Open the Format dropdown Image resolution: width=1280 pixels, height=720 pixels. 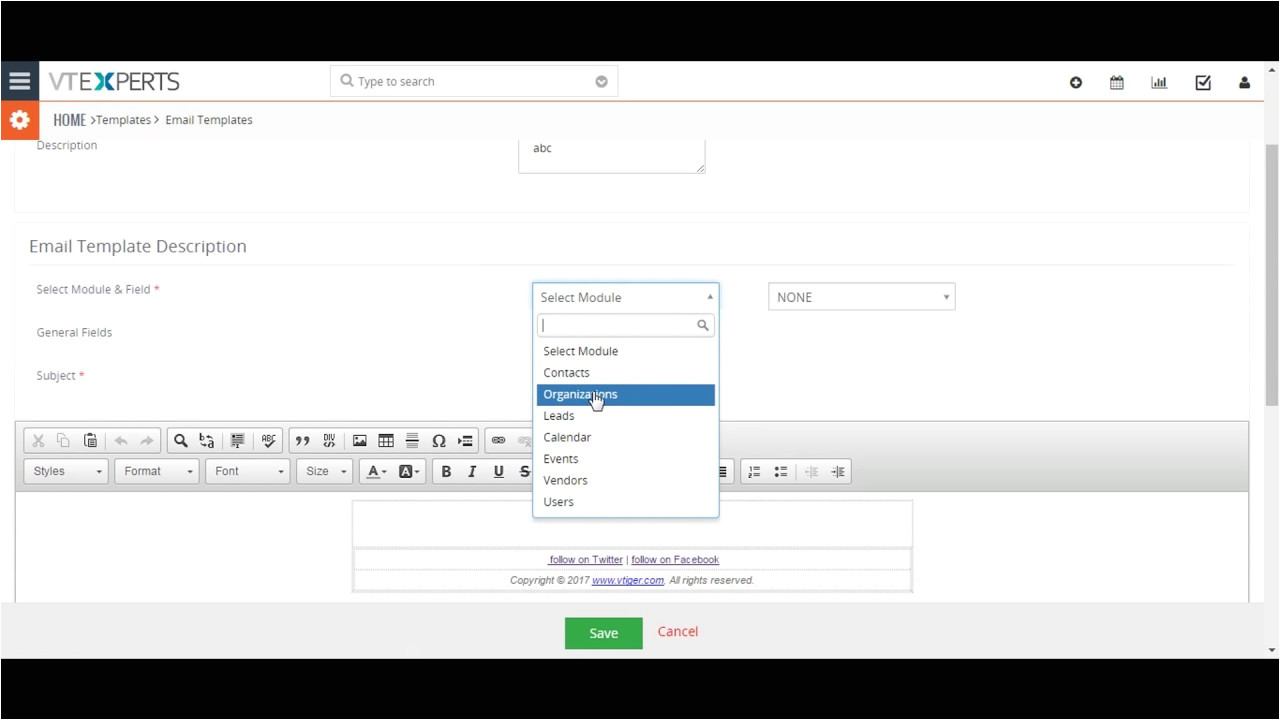(x=156, y=472)
